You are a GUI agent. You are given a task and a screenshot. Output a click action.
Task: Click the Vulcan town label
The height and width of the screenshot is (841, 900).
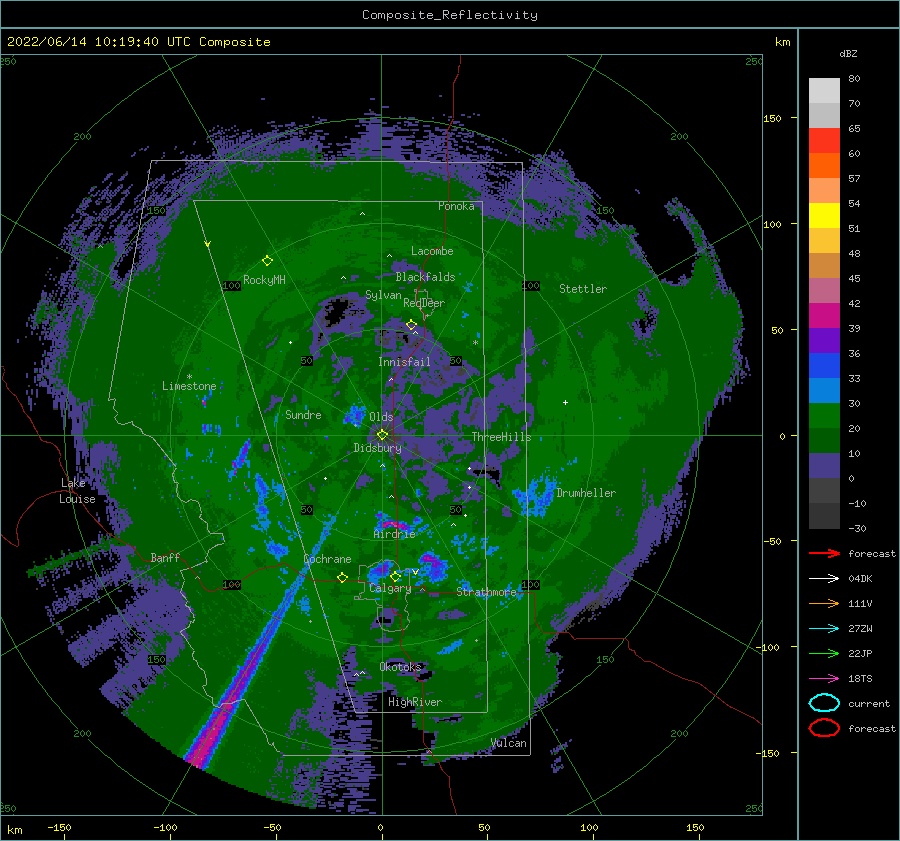(509, 743)
